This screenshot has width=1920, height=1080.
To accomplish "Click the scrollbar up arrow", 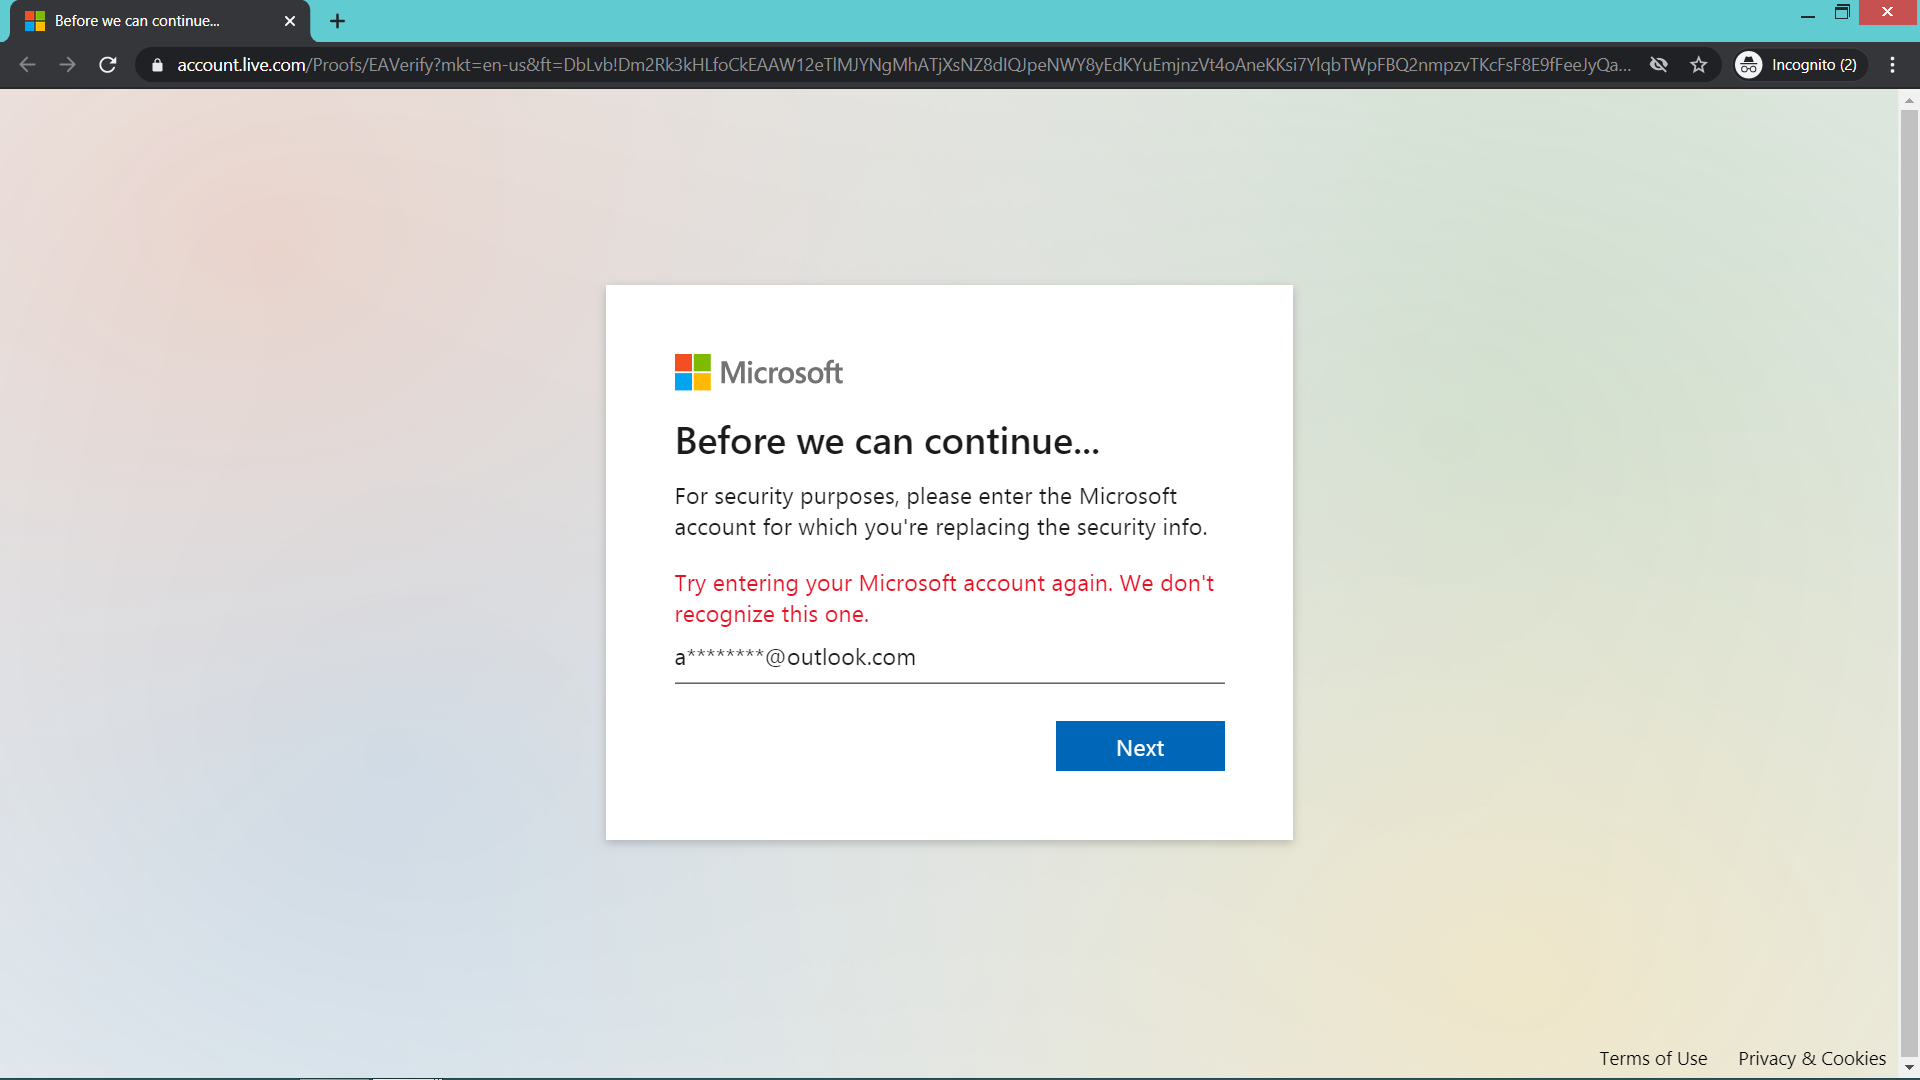I will (1909, 100).
